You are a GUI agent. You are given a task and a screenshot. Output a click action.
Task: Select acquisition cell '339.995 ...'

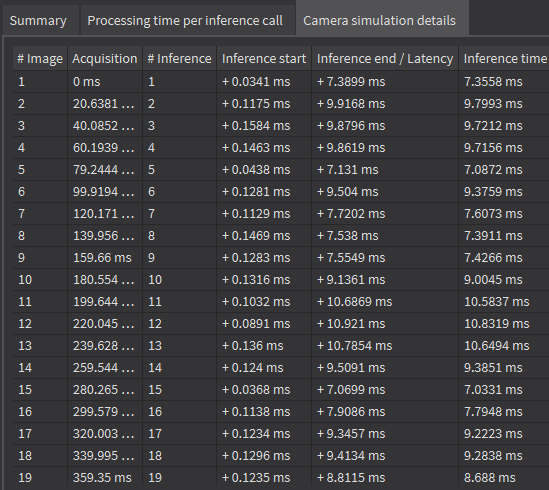click(x=105, y=456)
